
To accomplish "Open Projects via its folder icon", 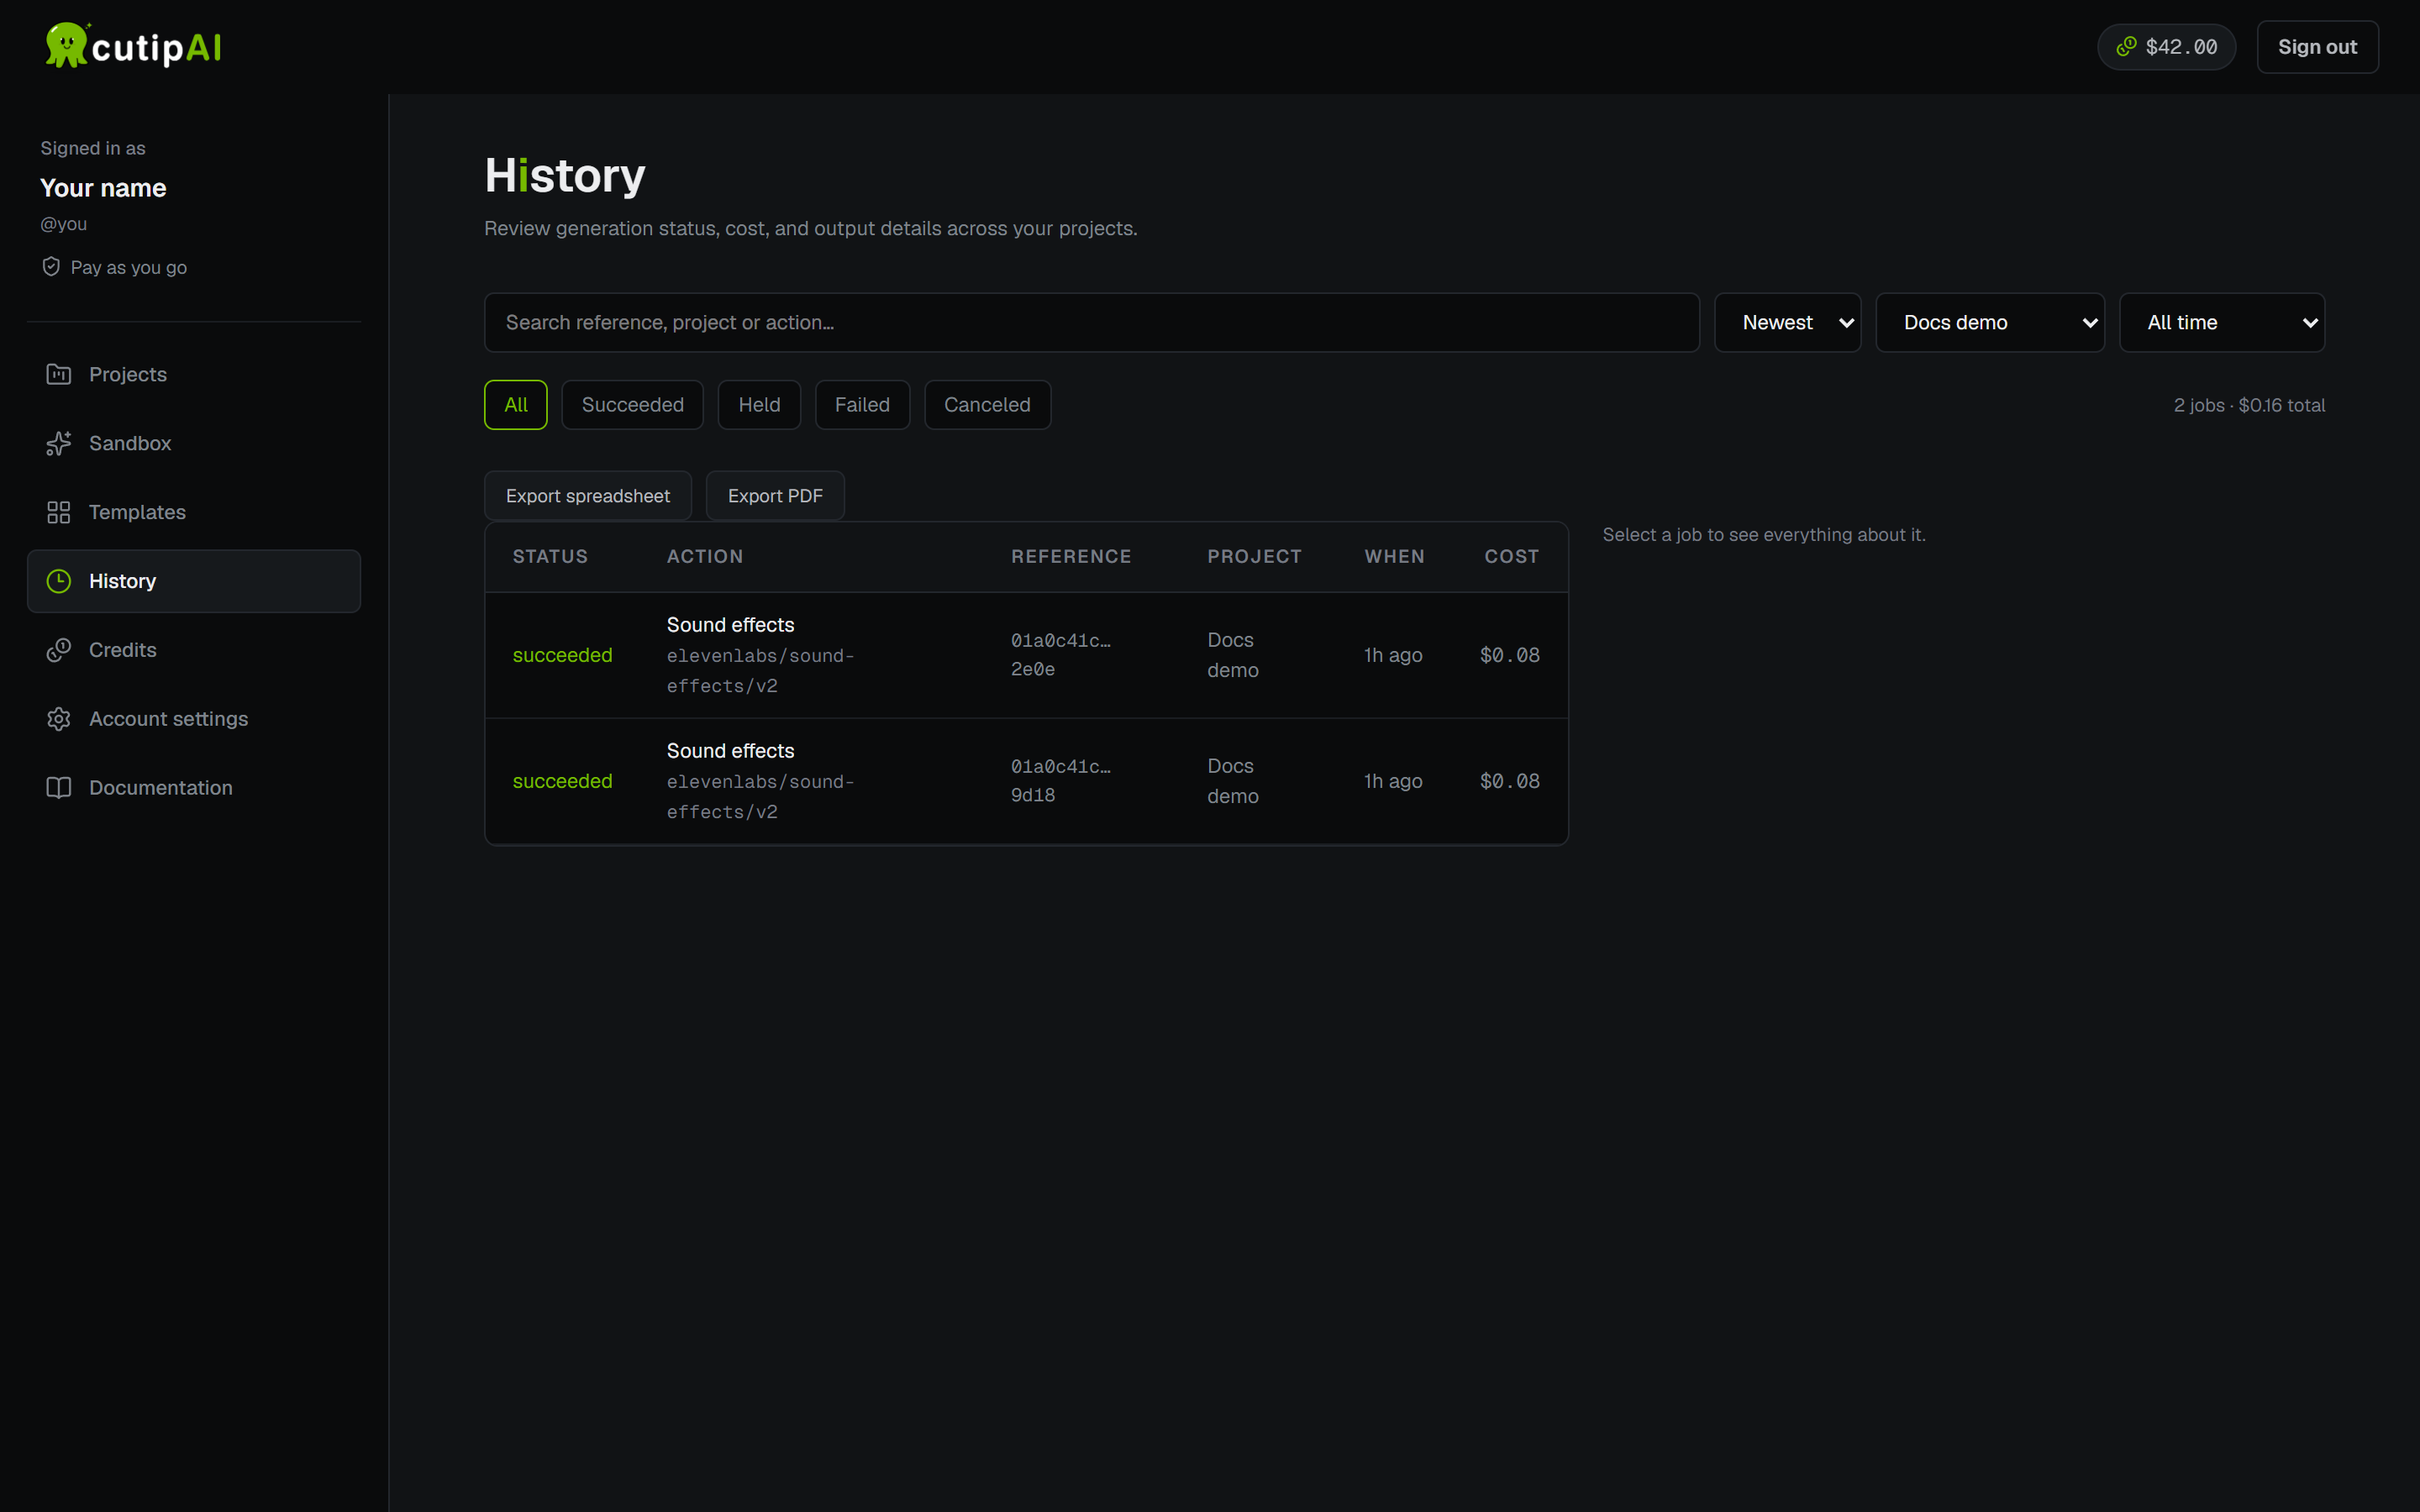I will (x=59, y=374).
